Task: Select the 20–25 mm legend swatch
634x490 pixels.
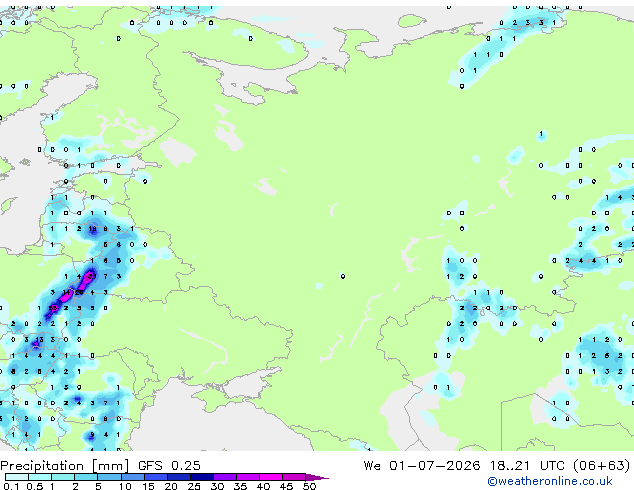Action: [178, 477]
